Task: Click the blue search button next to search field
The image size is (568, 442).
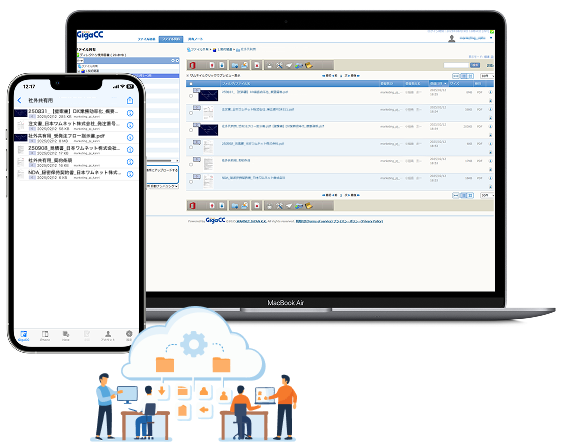Action: click(x=475, y=65)
